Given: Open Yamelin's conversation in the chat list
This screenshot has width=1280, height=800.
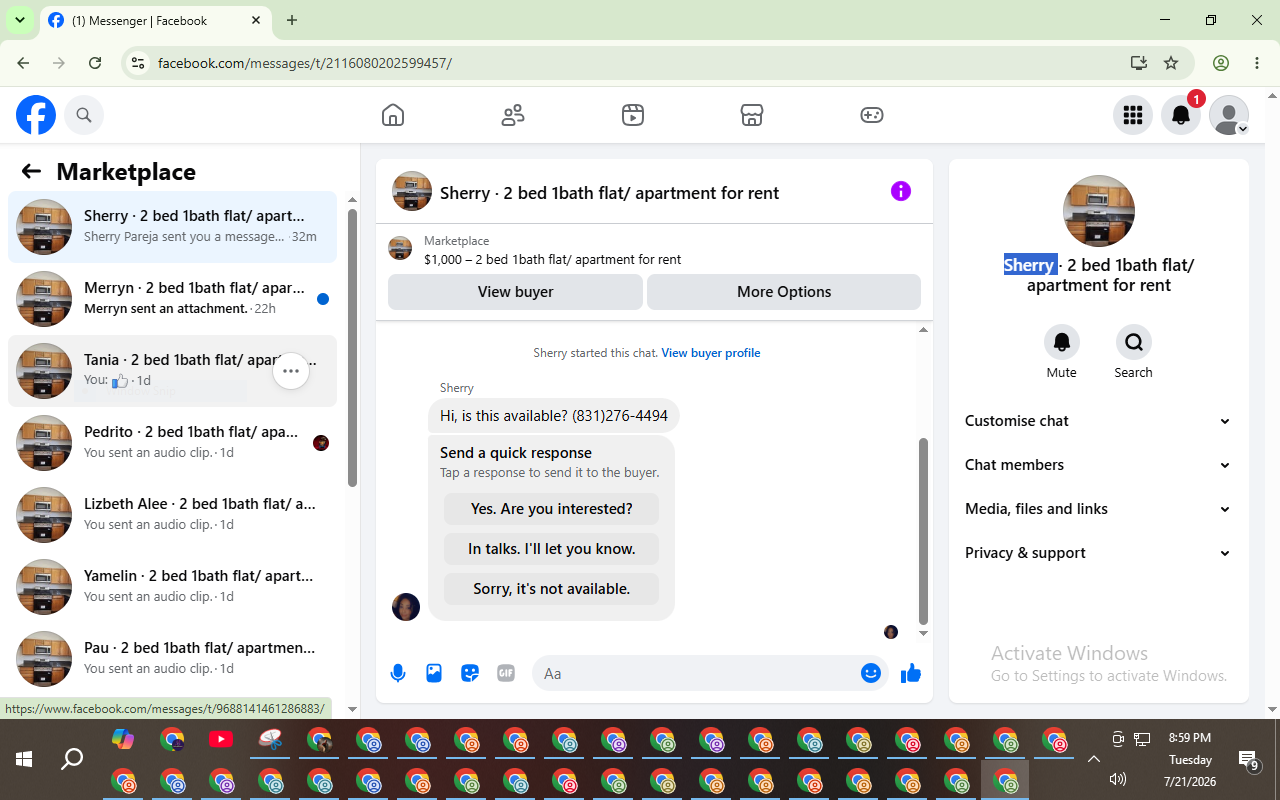Looking at the screenshot, I should 172,587.
